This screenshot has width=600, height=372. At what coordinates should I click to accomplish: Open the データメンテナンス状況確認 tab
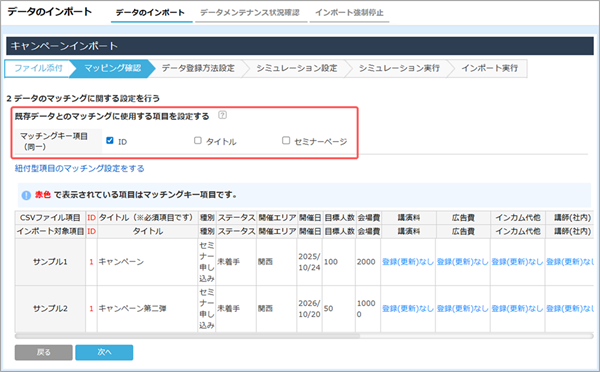250,13
